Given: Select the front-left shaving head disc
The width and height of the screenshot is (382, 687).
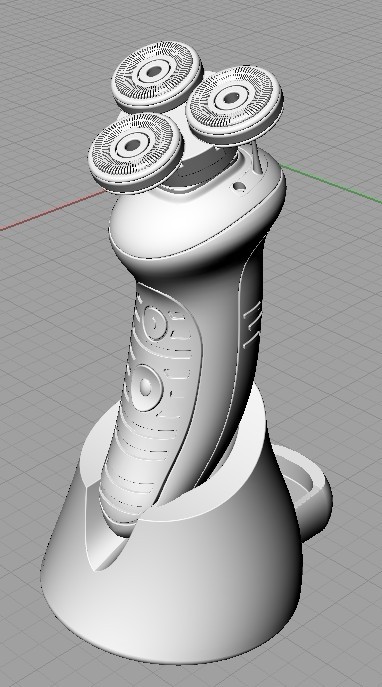Looking at the screenshot, I should 135,151.
